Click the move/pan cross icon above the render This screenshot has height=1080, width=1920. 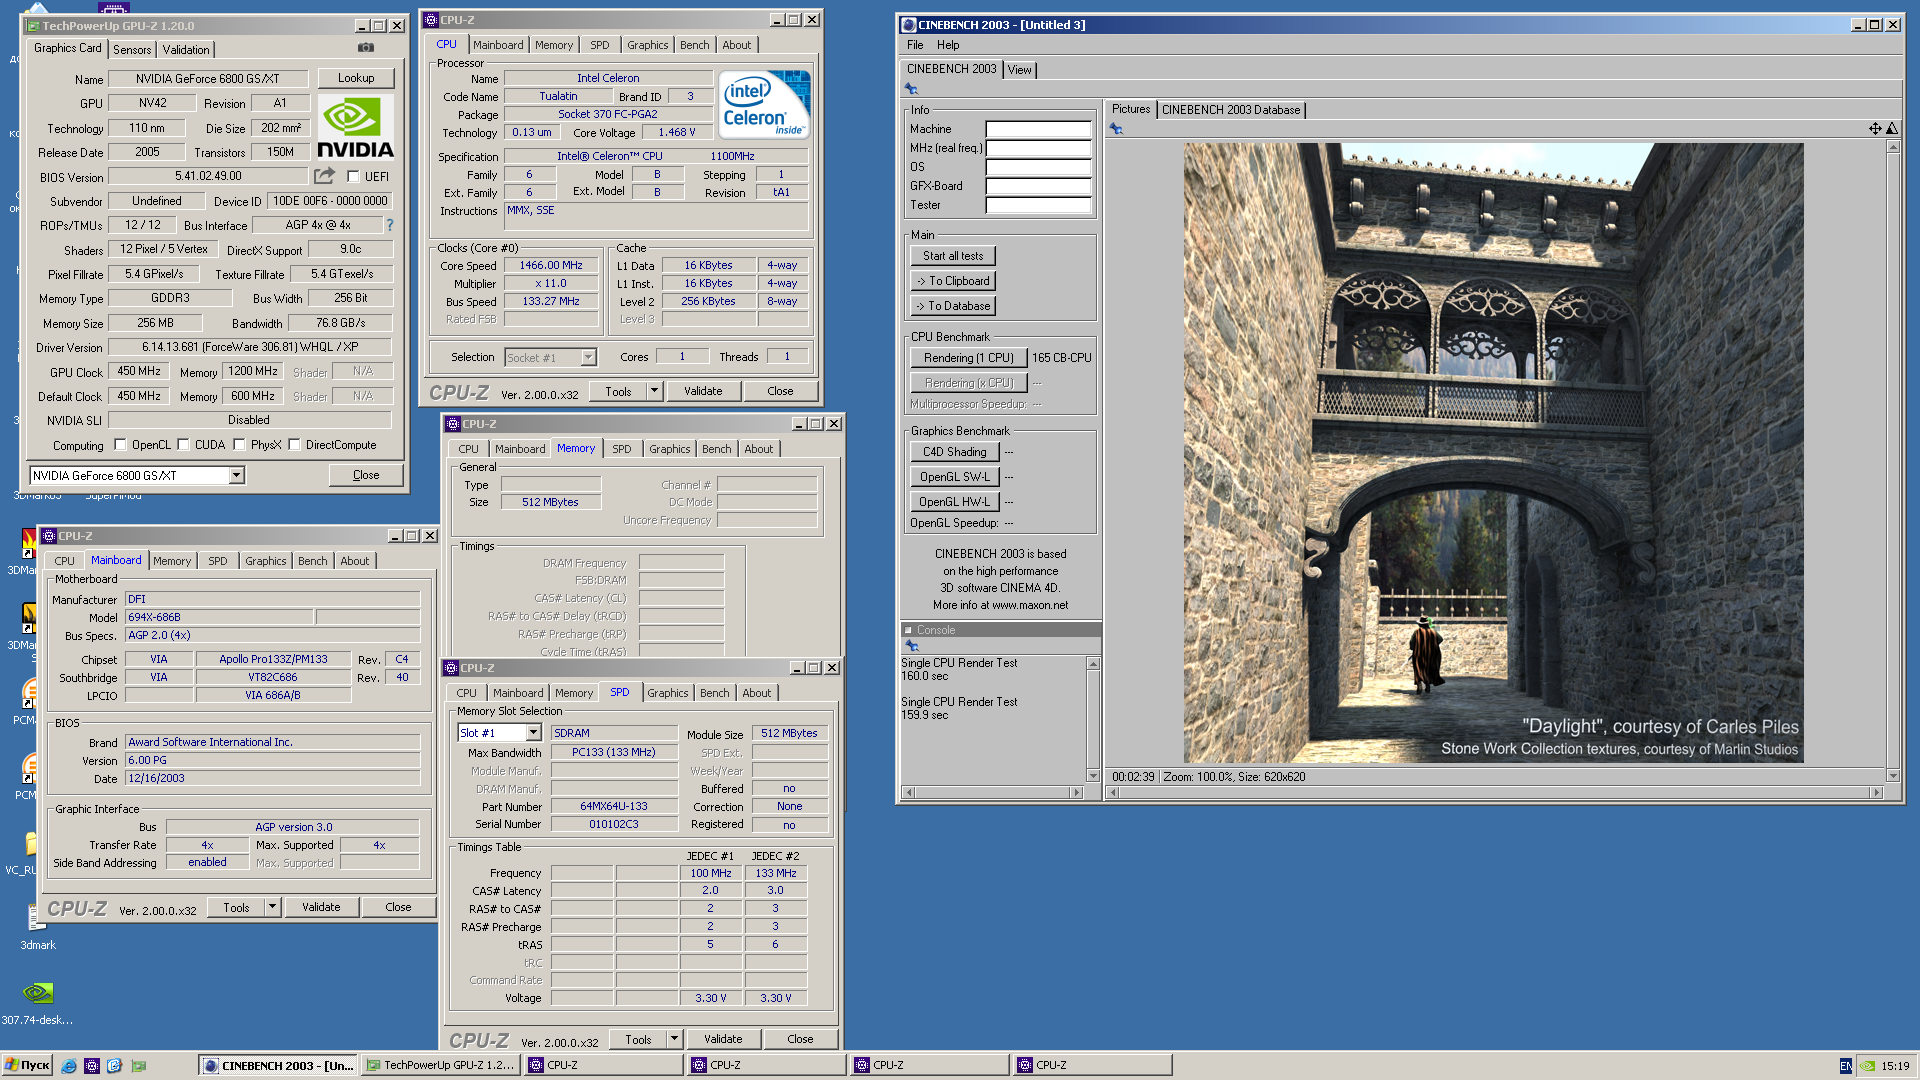coord(1875,129)
